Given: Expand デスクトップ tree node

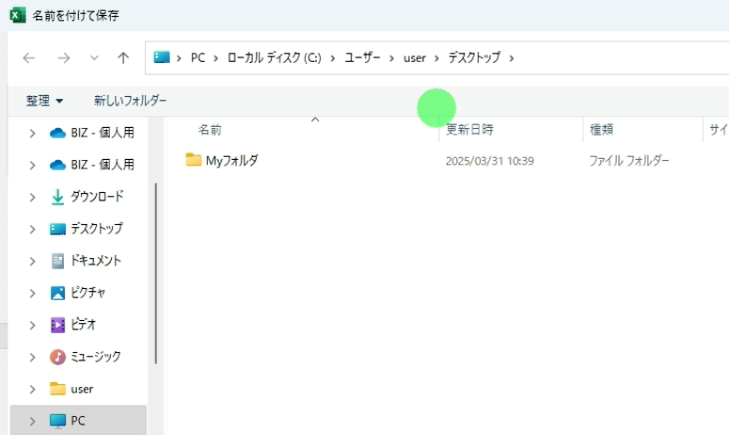Looking at the screenshot, I should click(32, 230).
